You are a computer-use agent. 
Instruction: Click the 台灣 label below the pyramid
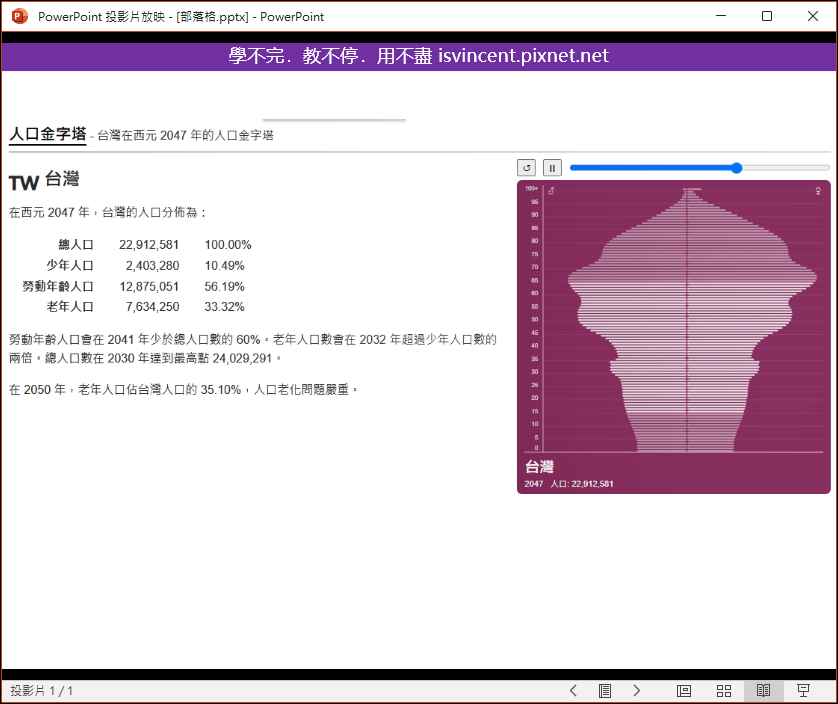tap(539, 467)
